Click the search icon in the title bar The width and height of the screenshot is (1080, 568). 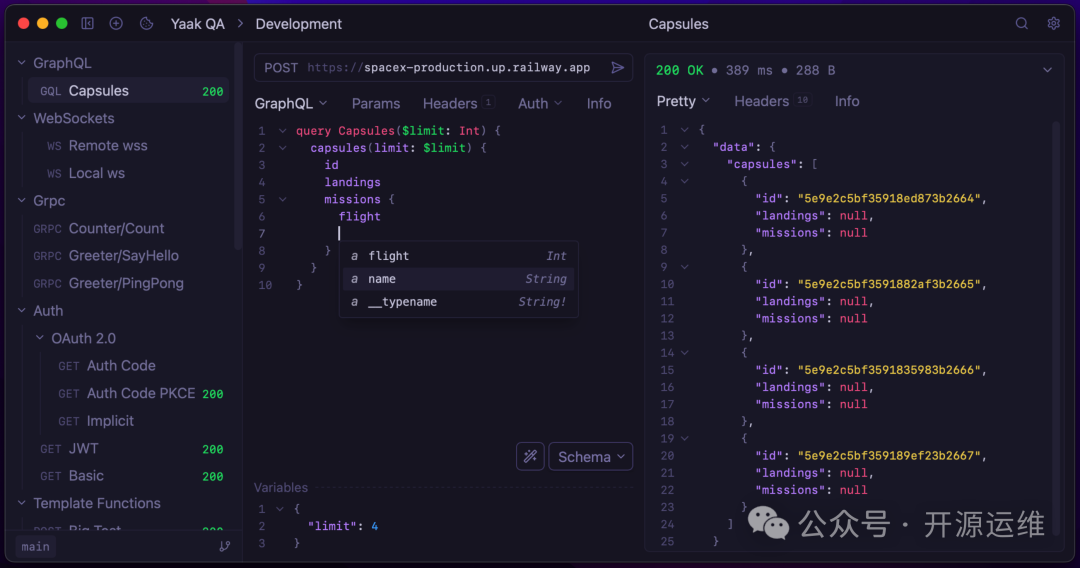coord(1021,23)
